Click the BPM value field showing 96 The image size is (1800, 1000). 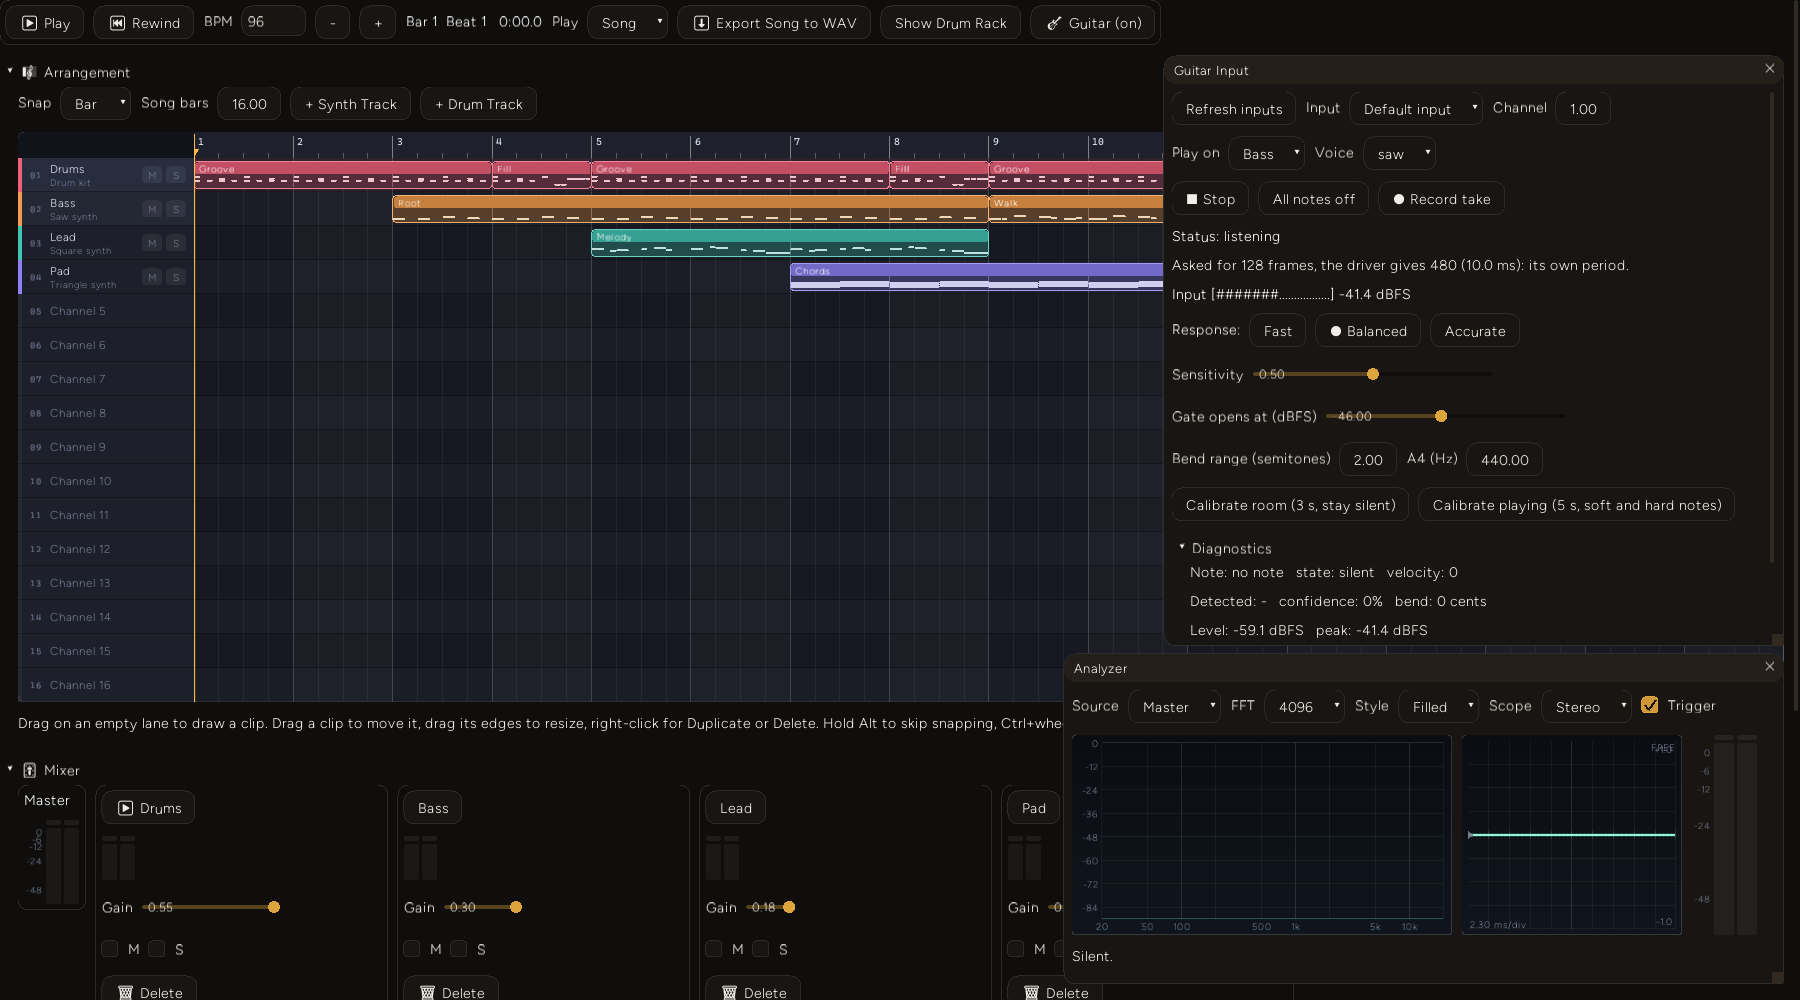point(273,21)
